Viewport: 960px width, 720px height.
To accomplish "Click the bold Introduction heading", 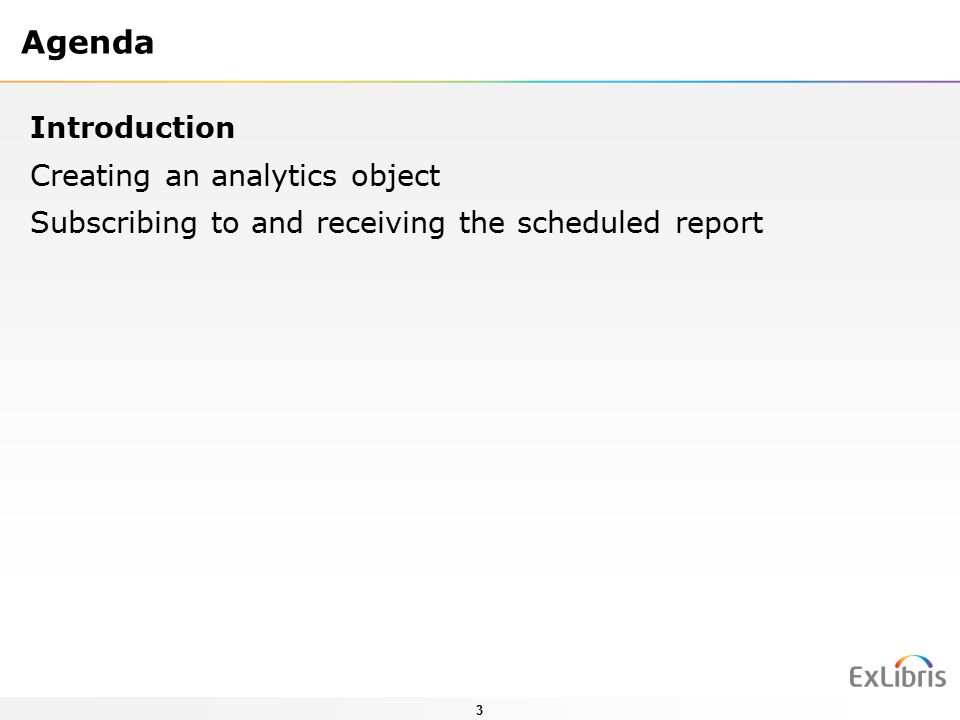I will tap(132, 127).
